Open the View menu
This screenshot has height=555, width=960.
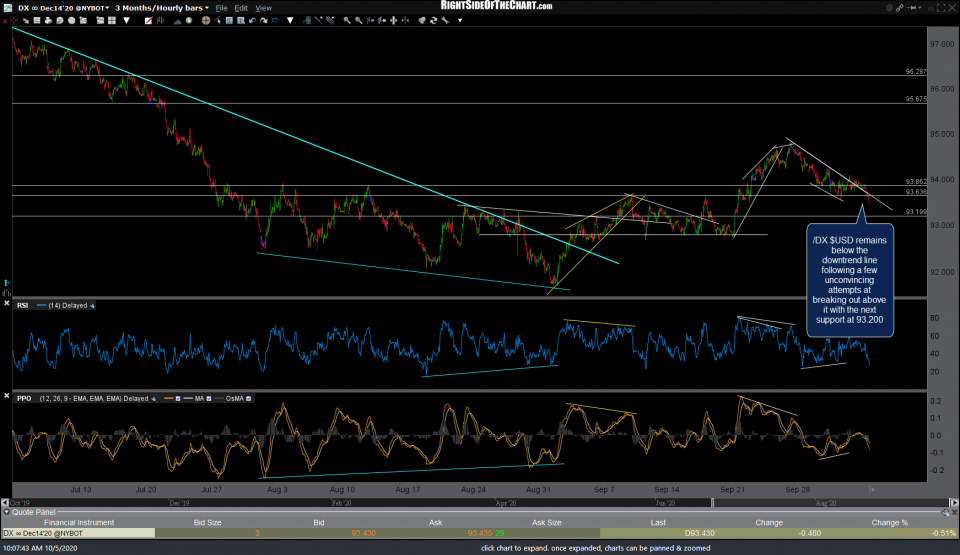[264, 7]
